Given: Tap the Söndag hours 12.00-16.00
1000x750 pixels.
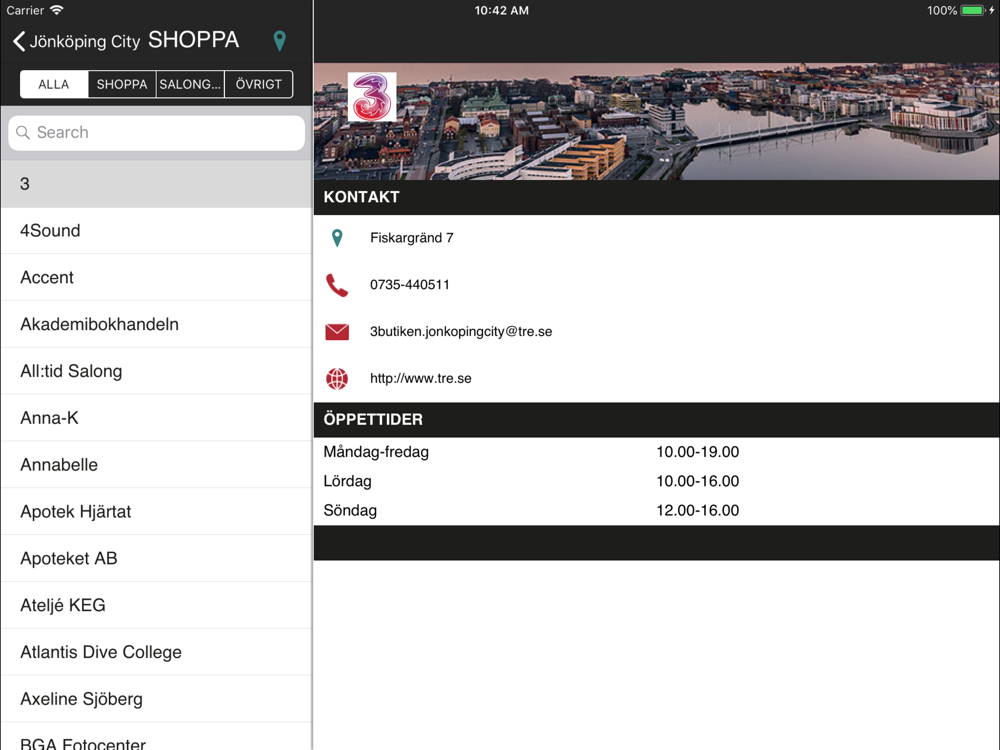Looking at the screenshot, I should [x=698, y=511].
